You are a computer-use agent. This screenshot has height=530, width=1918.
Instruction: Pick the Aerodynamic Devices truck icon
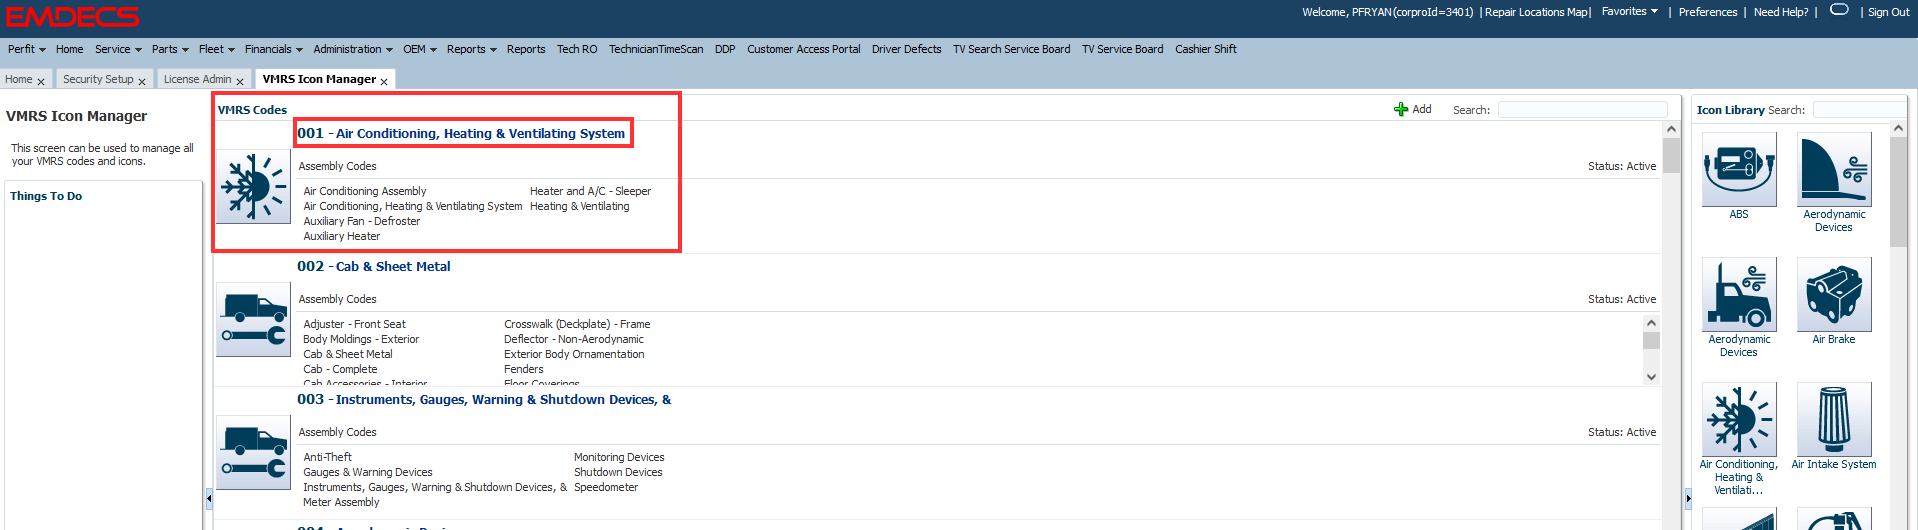tap(1739, 294)
